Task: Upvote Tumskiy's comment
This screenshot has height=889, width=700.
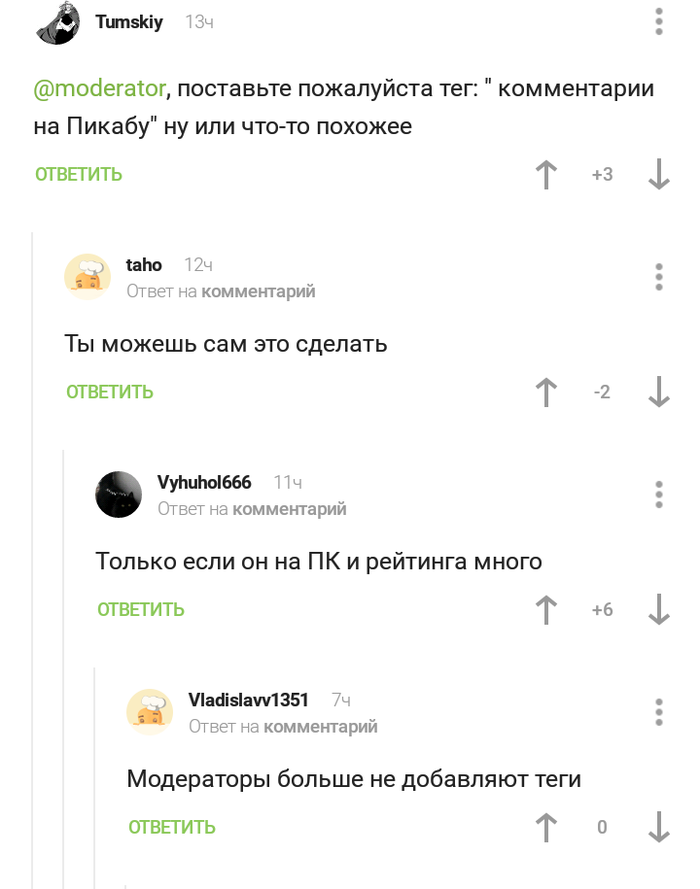Action: click(x=546, y=175)
